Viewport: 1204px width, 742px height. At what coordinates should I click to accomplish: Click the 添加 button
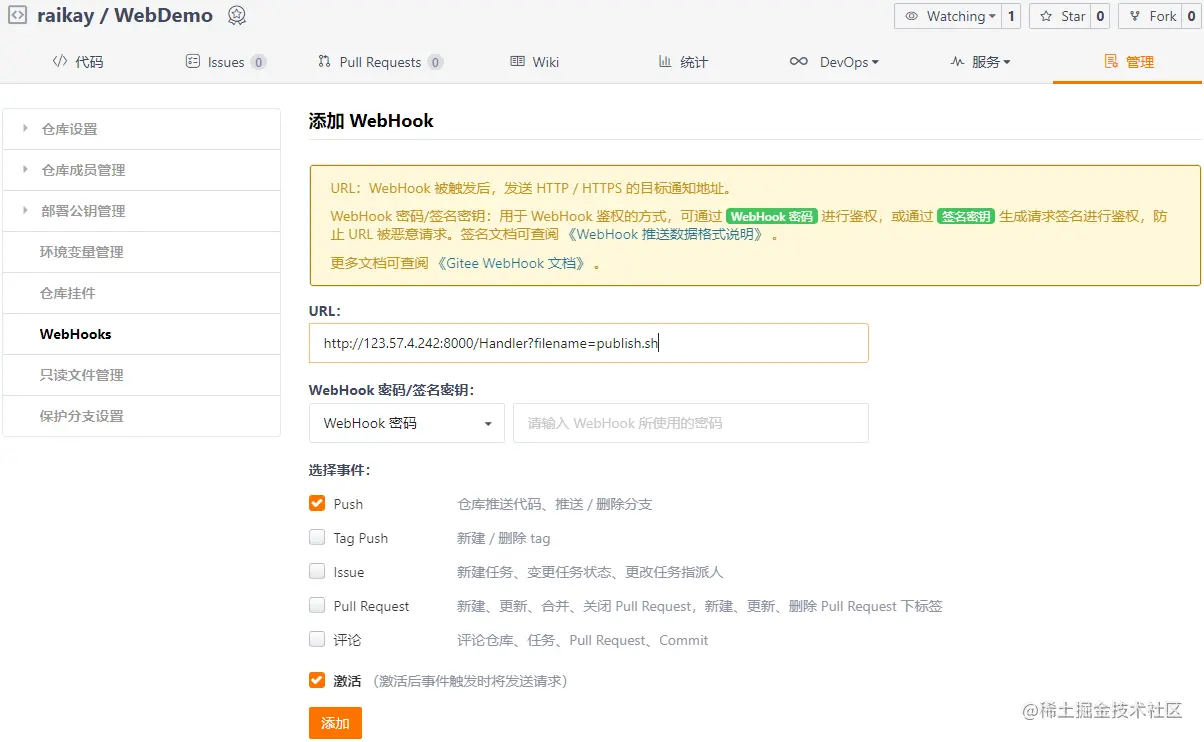coord(335,723)
